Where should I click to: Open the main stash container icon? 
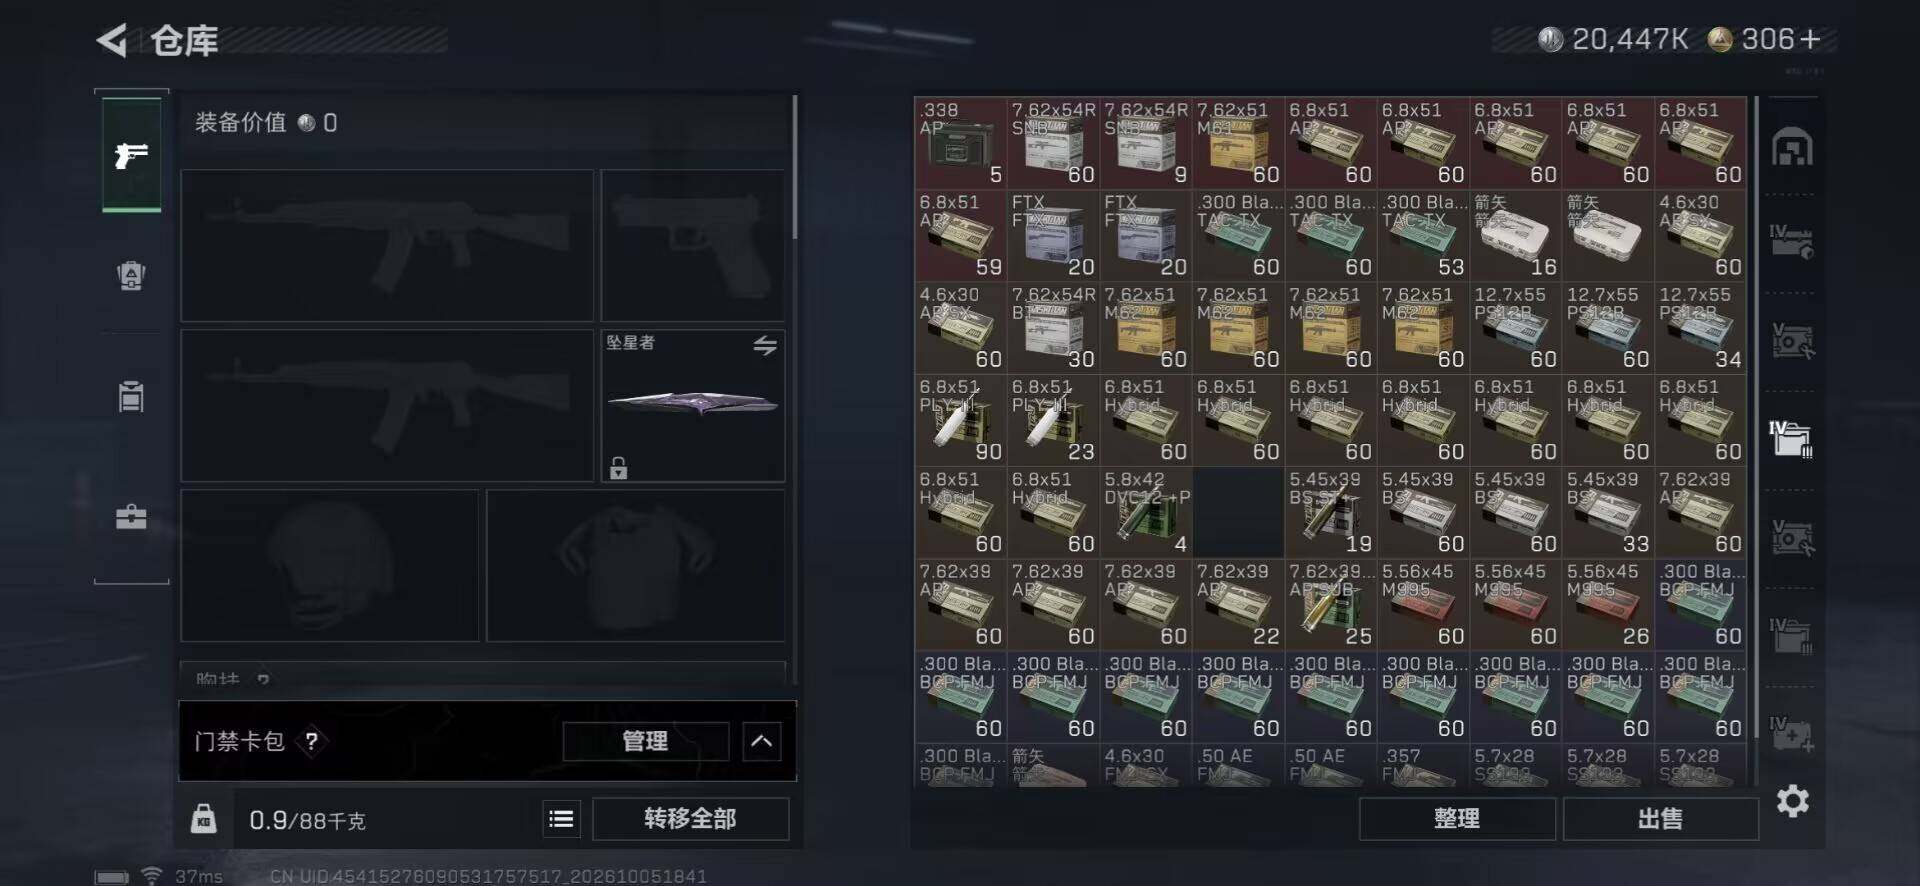click(1792, 148)
